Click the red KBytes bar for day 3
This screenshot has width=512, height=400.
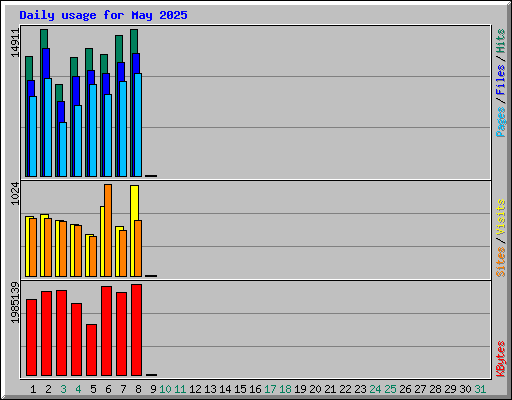[x=61, y=333]
